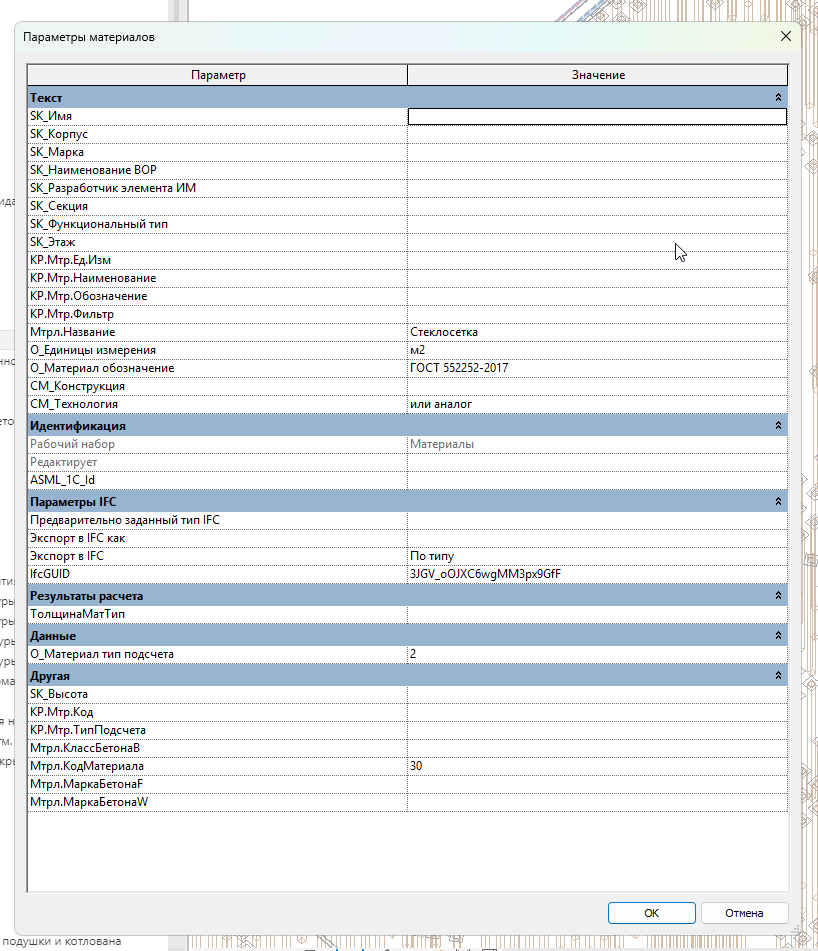Select the IfcGUID value 3JGV_oOJXC6wgMM3px9GfF
Image resolution: width=818 pixels, height=951 pixels.
597,574
